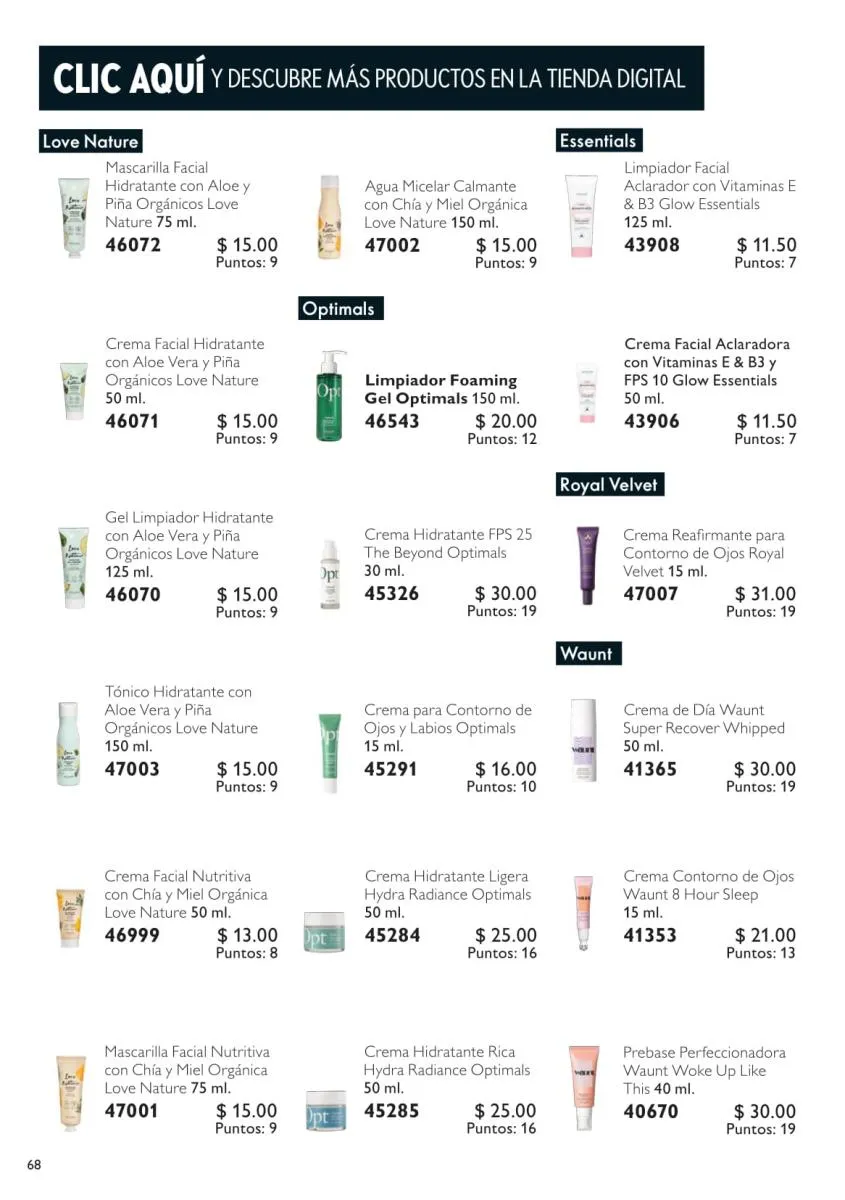This screenshot has width=845, height=1200.
Task: Click the CLIC AQUÍ tienda digital banner
Action: (x=371, y=78)
